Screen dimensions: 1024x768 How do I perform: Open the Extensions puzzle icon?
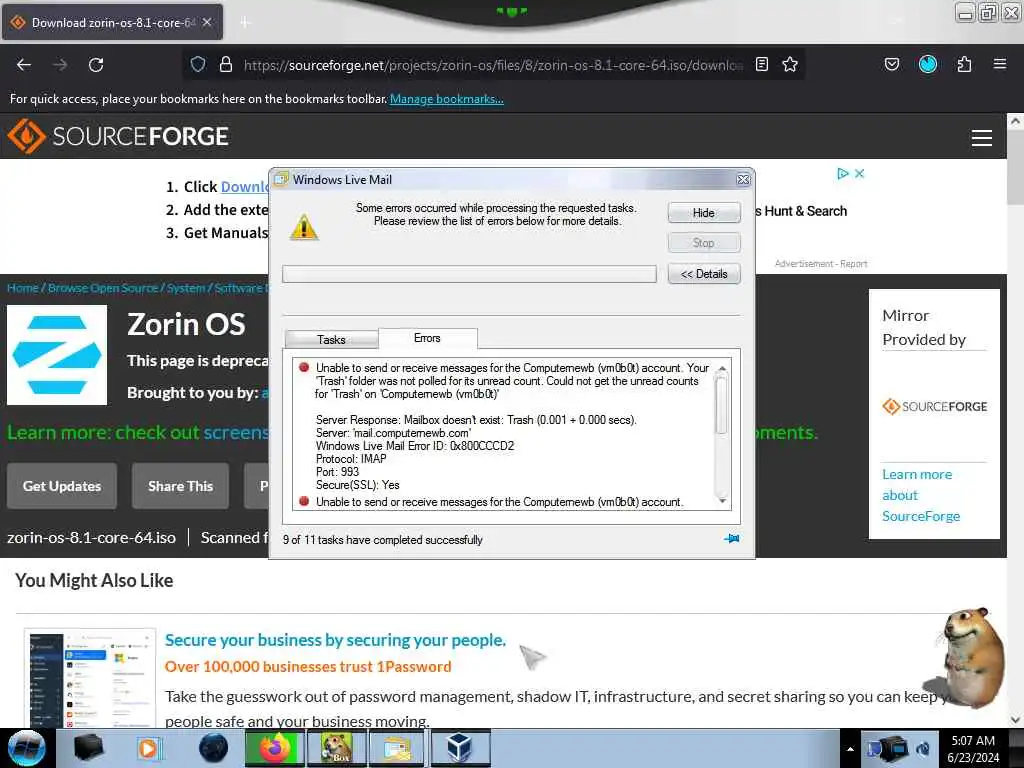(x=964, y=64)
